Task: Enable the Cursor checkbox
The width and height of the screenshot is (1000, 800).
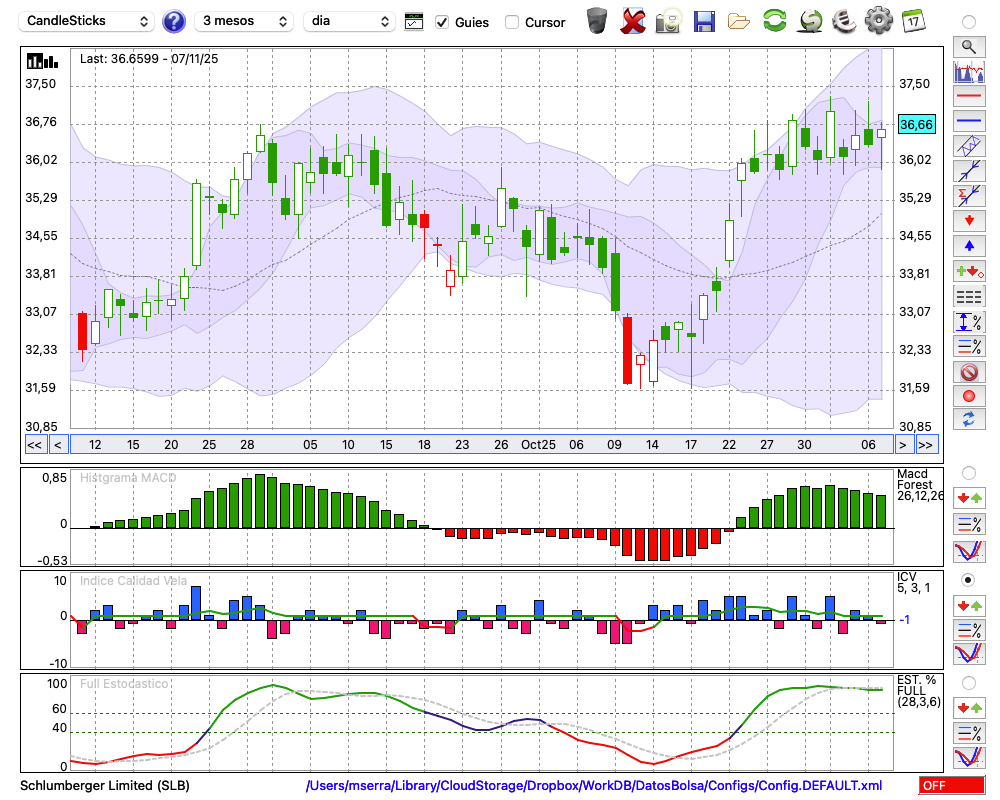Action: pyautogui.click(x=512, y=22)
